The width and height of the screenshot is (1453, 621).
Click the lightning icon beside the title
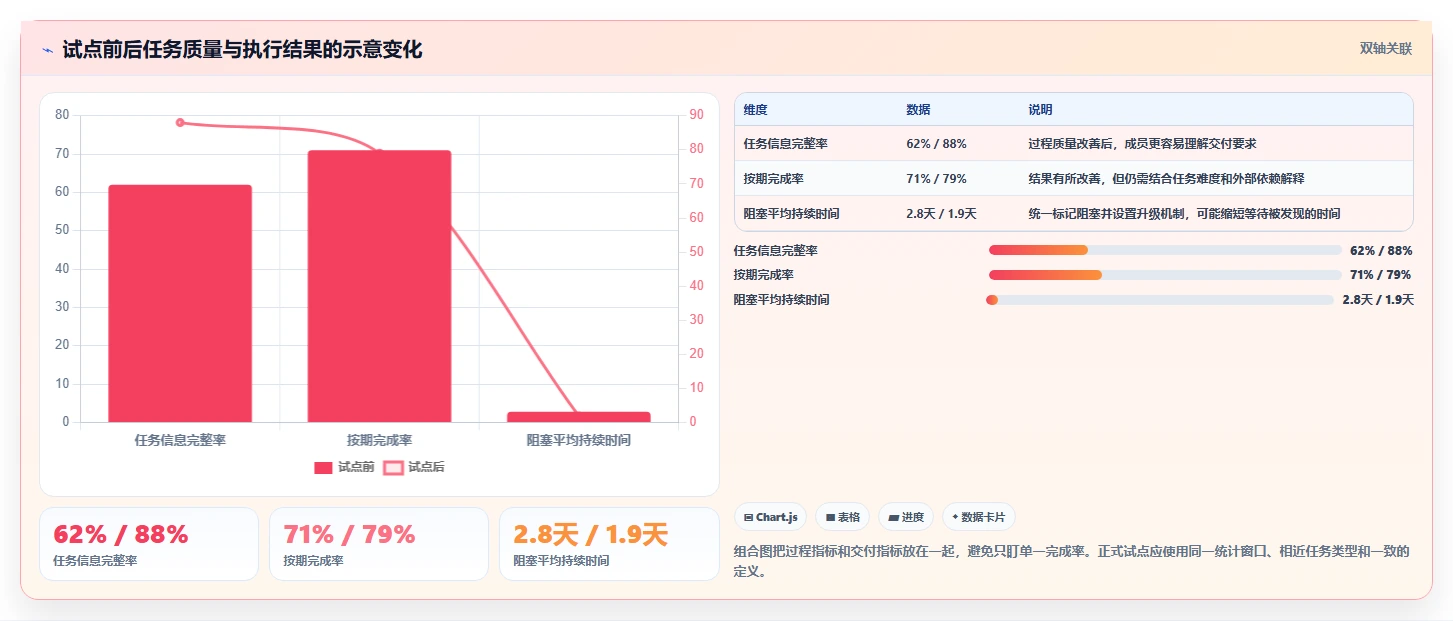47,50
